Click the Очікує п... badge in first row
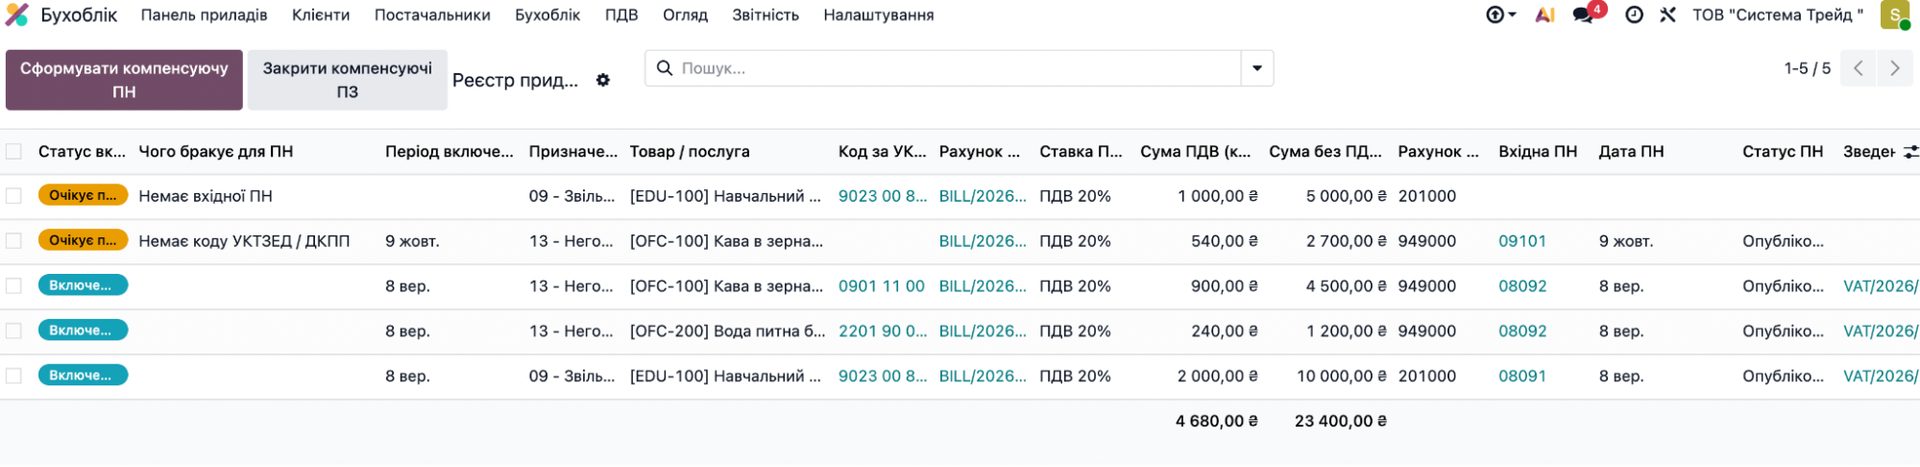Screen dimensions: 1920x467 tap(83, 195)
